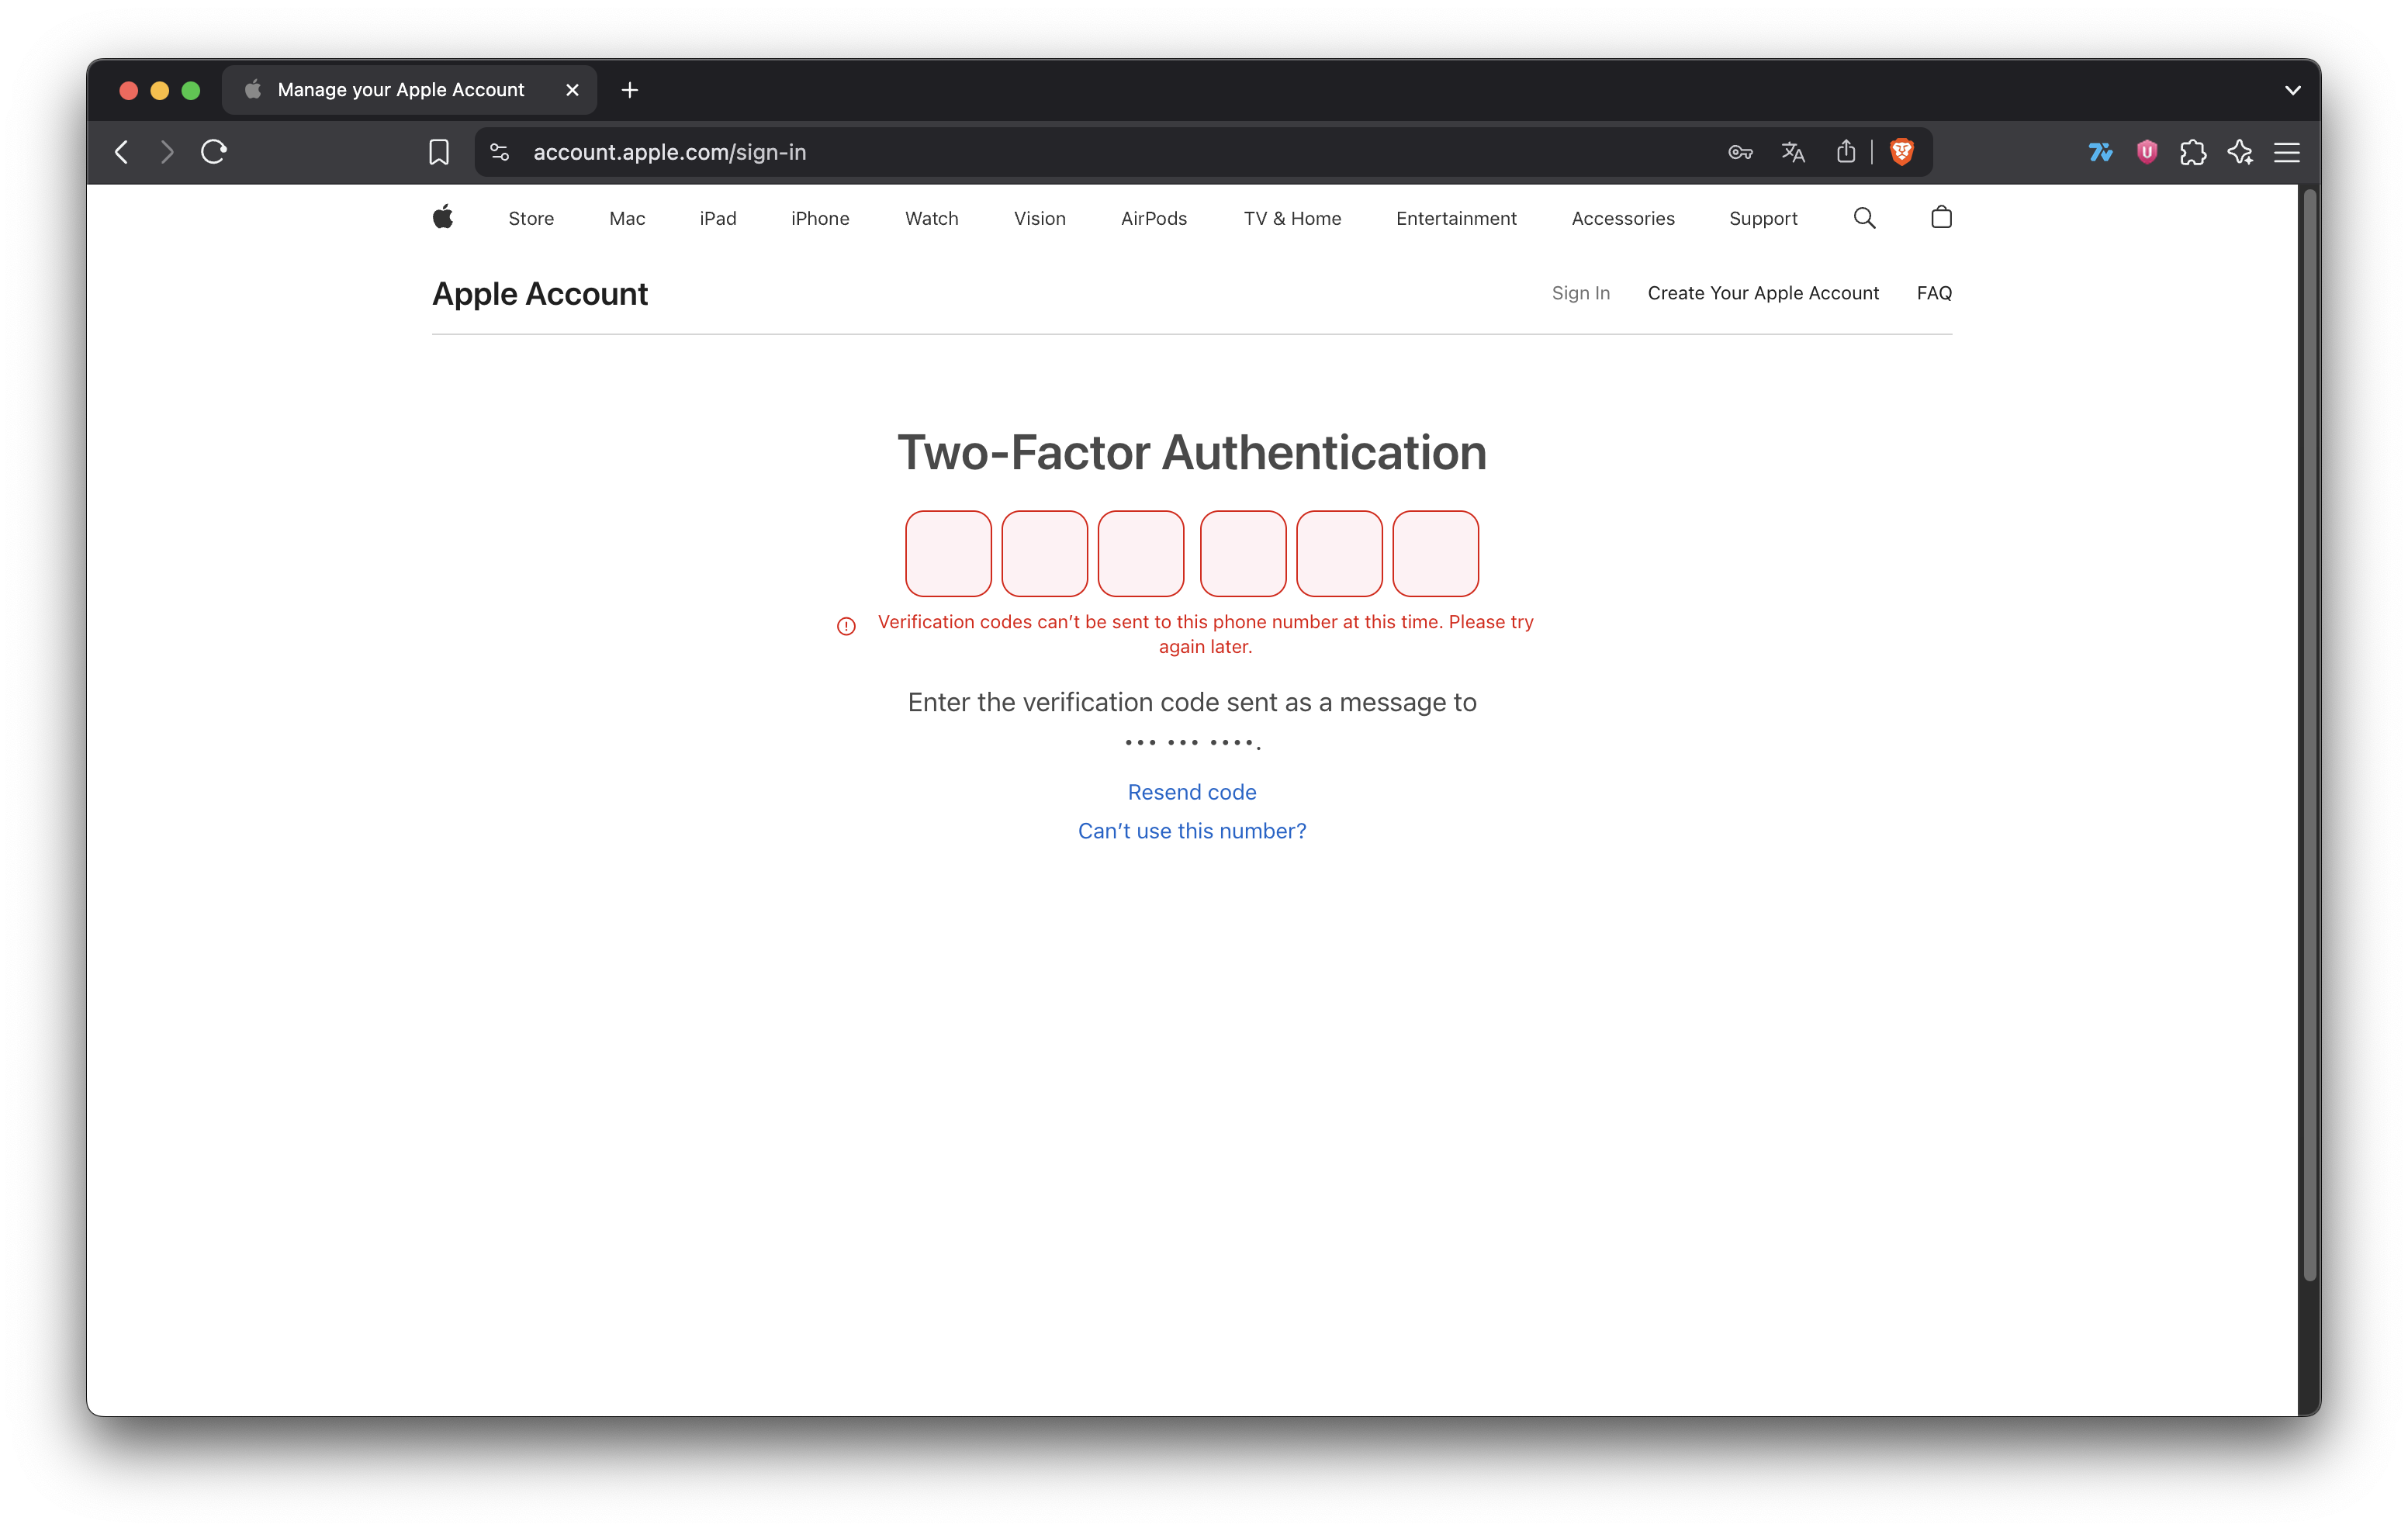
Task: Bookmark this page with bookmark icon
Action: 439,152
